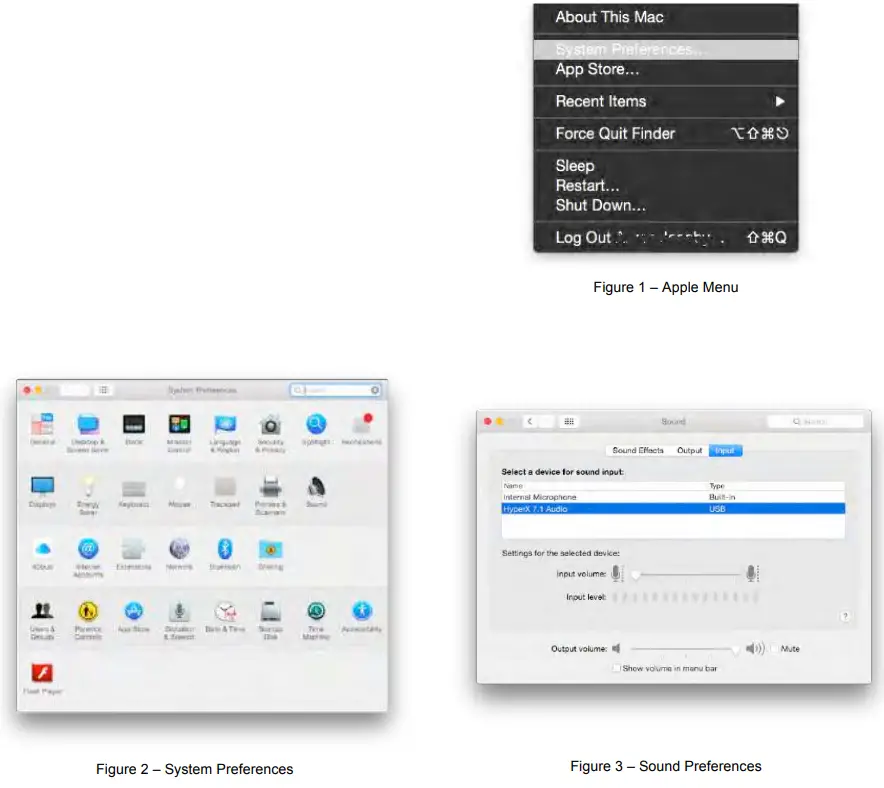Image resolution: width=884 pixels, height=788 pixels.
Task: Open Dictation & Speech preferences
Action: click(179, 611)
